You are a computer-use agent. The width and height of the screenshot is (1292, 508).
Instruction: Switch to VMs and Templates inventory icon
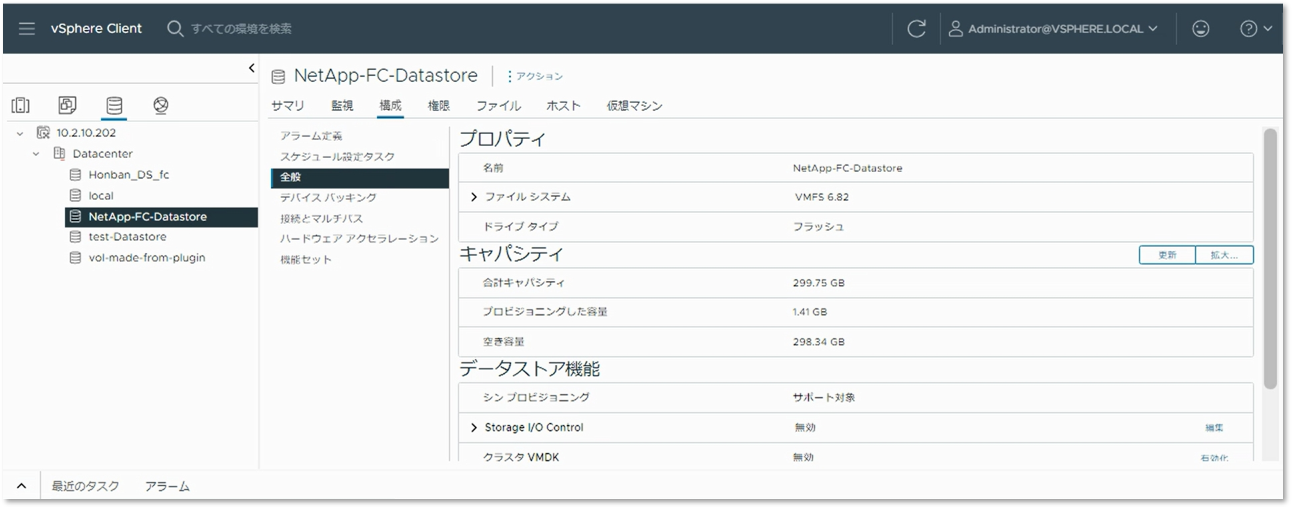67,105
